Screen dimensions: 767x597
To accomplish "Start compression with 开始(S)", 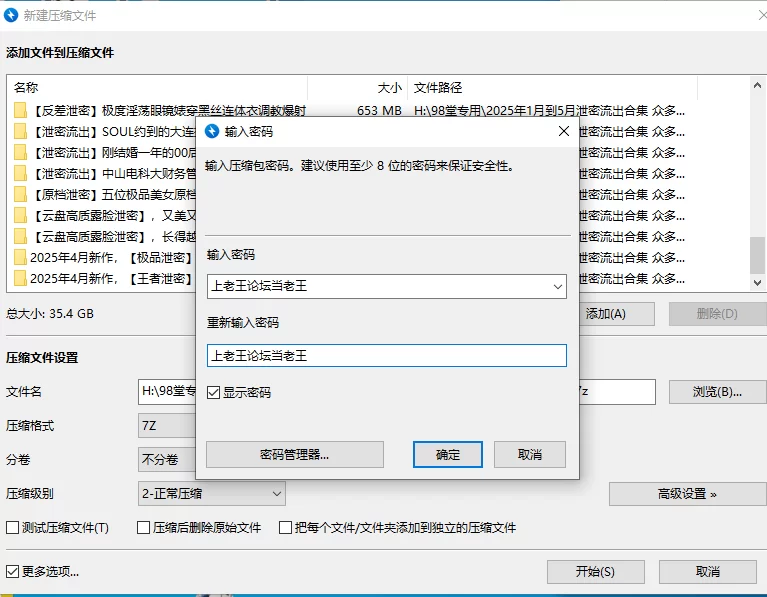I will coord(595,572).
